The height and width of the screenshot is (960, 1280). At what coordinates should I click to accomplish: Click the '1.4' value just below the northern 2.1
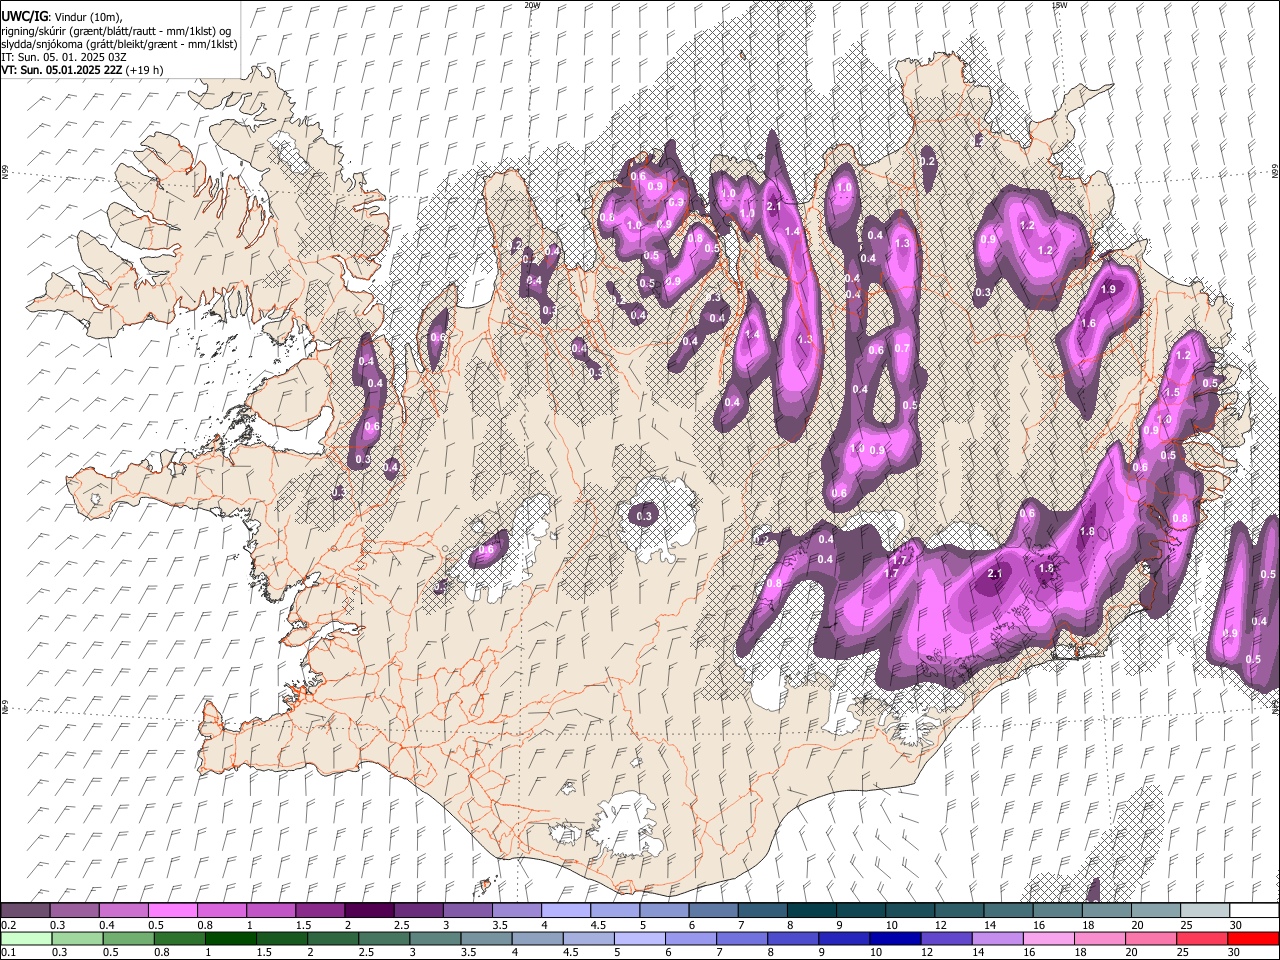pyautogui.click(x=793, y=231)
